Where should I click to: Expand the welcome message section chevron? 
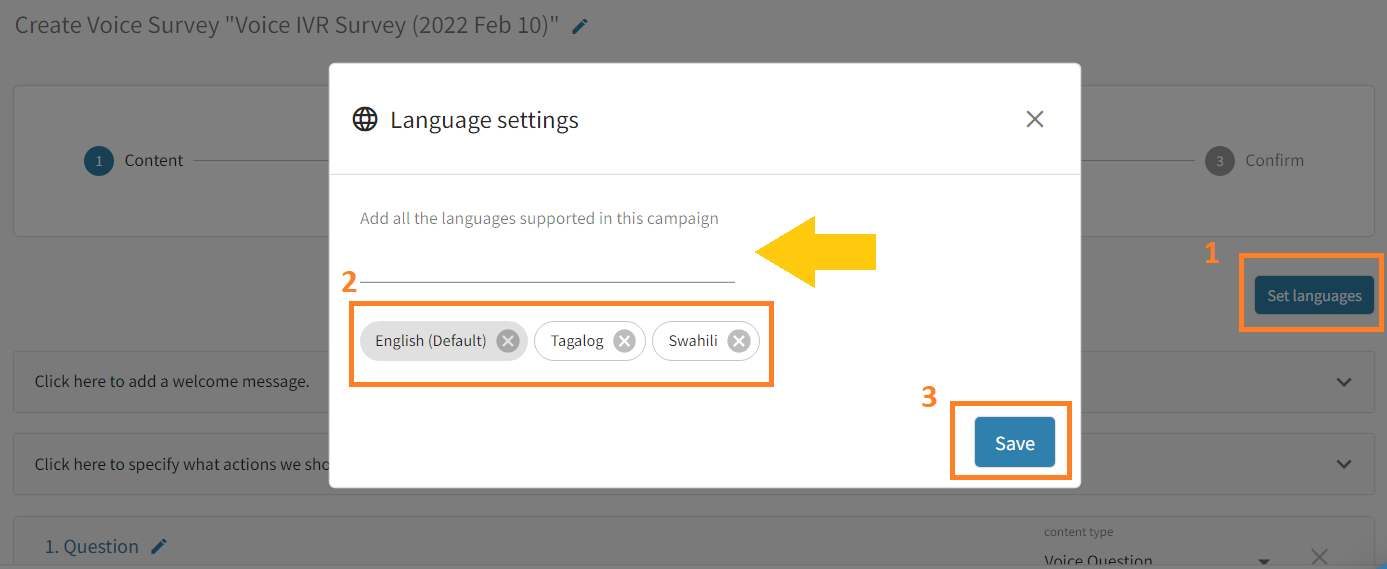click(1344, 382)
